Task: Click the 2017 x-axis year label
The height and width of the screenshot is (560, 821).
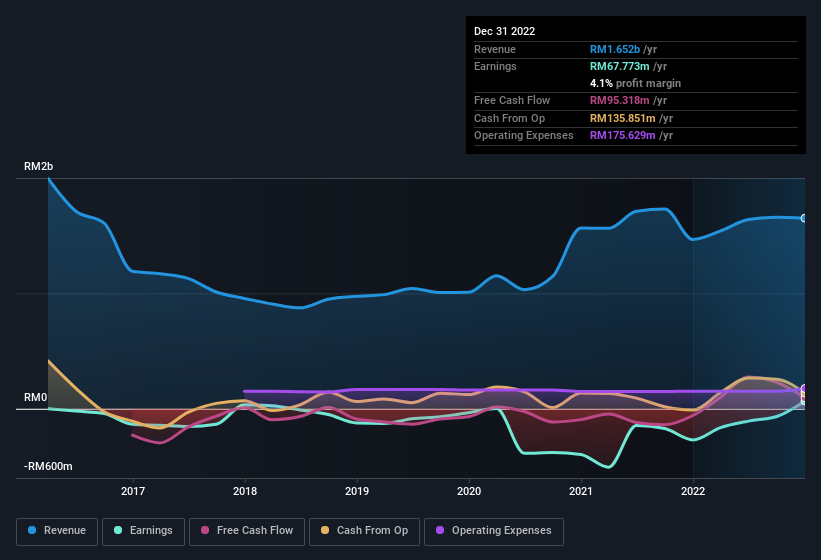Action: coord(133,491)
